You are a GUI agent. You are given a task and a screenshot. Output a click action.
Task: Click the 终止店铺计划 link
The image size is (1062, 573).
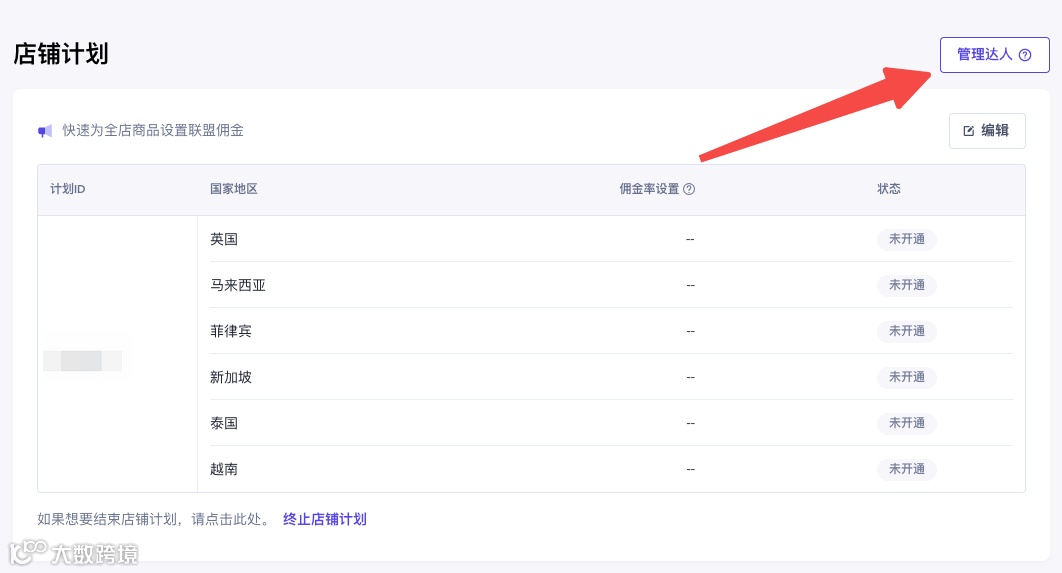pyautogui.click(x=324, y=519)
